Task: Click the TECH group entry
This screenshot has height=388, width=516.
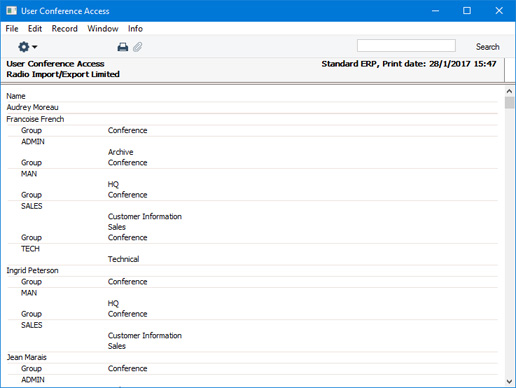Action: 30,249
